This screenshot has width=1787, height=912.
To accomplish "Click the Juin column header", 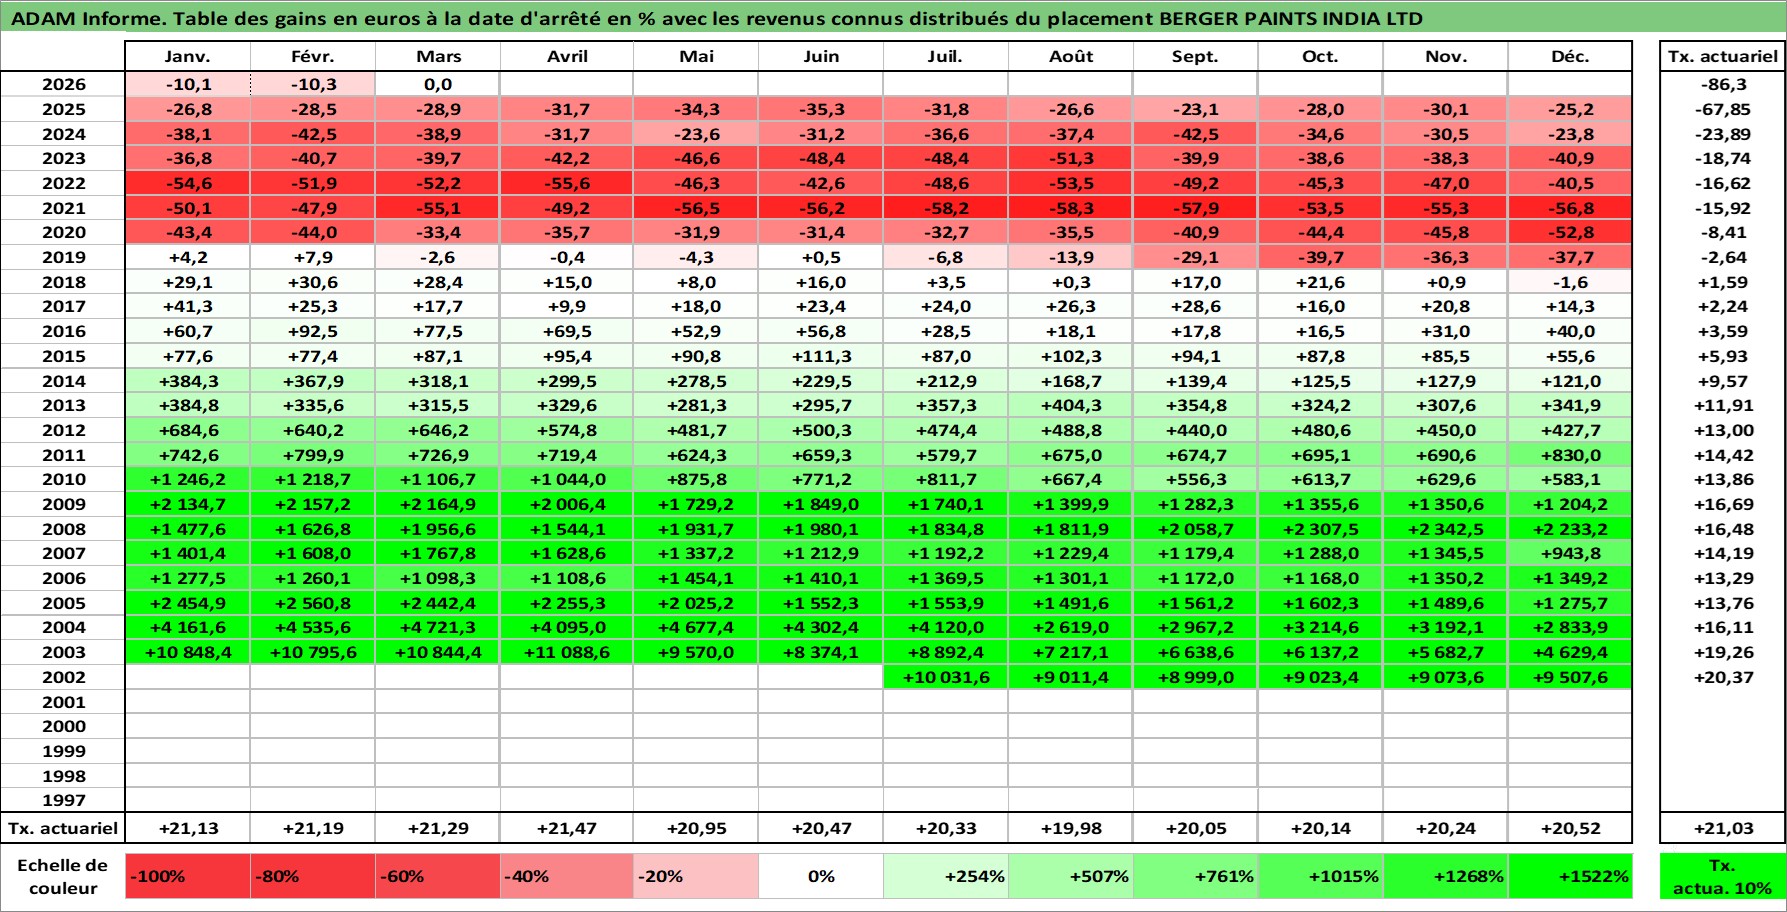I will pyautogui.click(x=821, y=56).
